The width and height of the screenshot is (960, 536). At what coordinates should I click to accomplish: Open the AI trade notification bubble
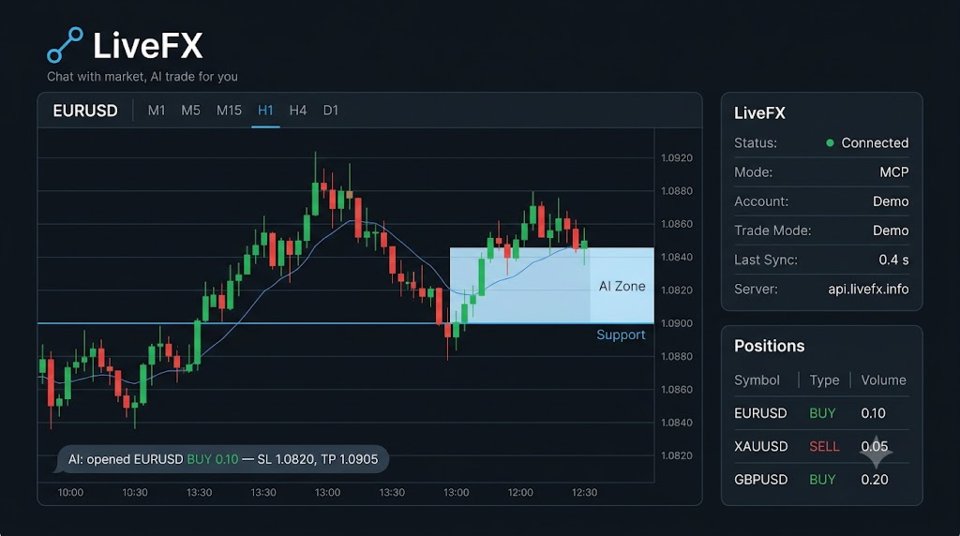pyautogui.click(x=222, y=459)
